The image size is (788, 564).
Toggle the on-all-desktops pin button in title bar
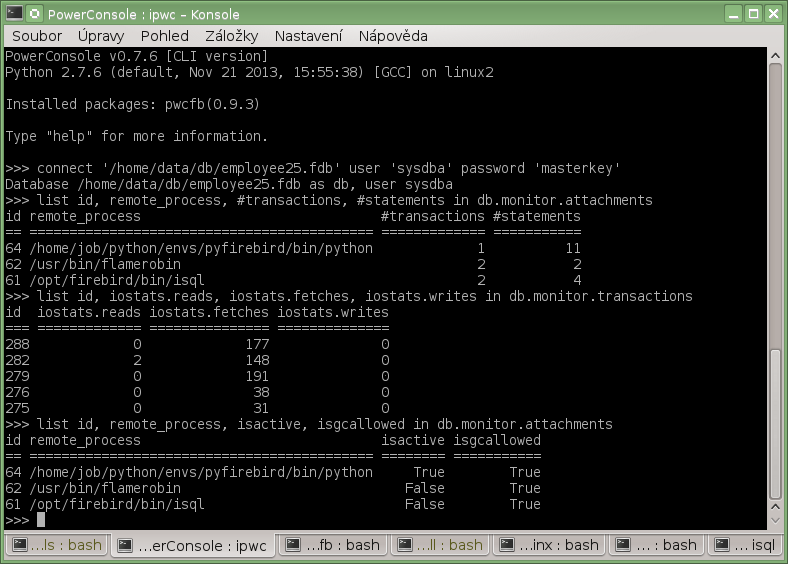(35, 13)
